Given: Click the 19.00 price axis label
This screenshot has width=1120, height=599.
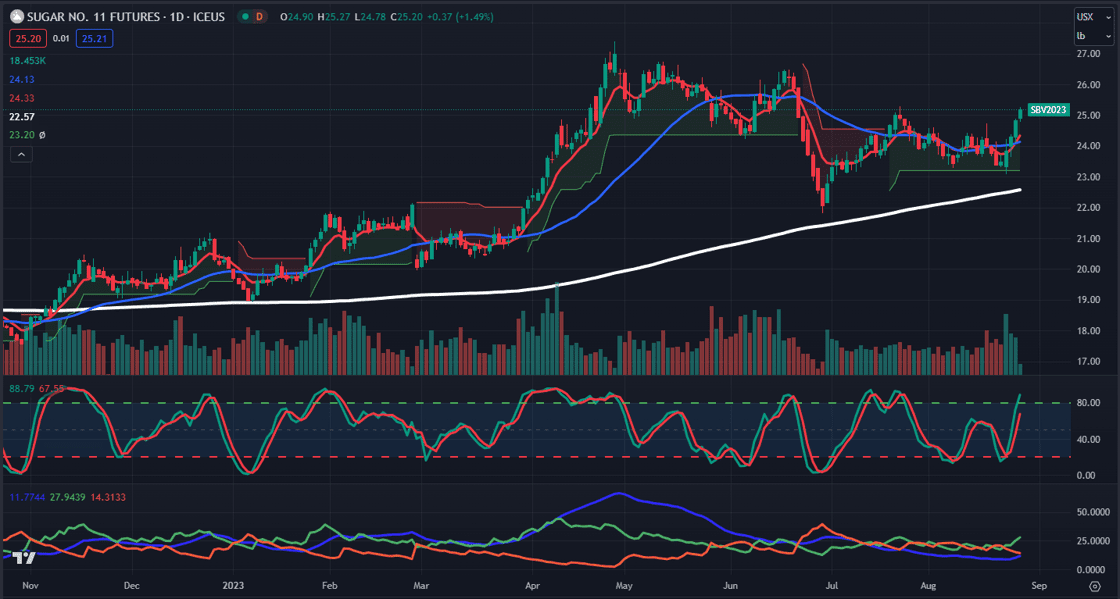Looking at the screenshot, I should pyautogui.click(x=1087, y=300).
